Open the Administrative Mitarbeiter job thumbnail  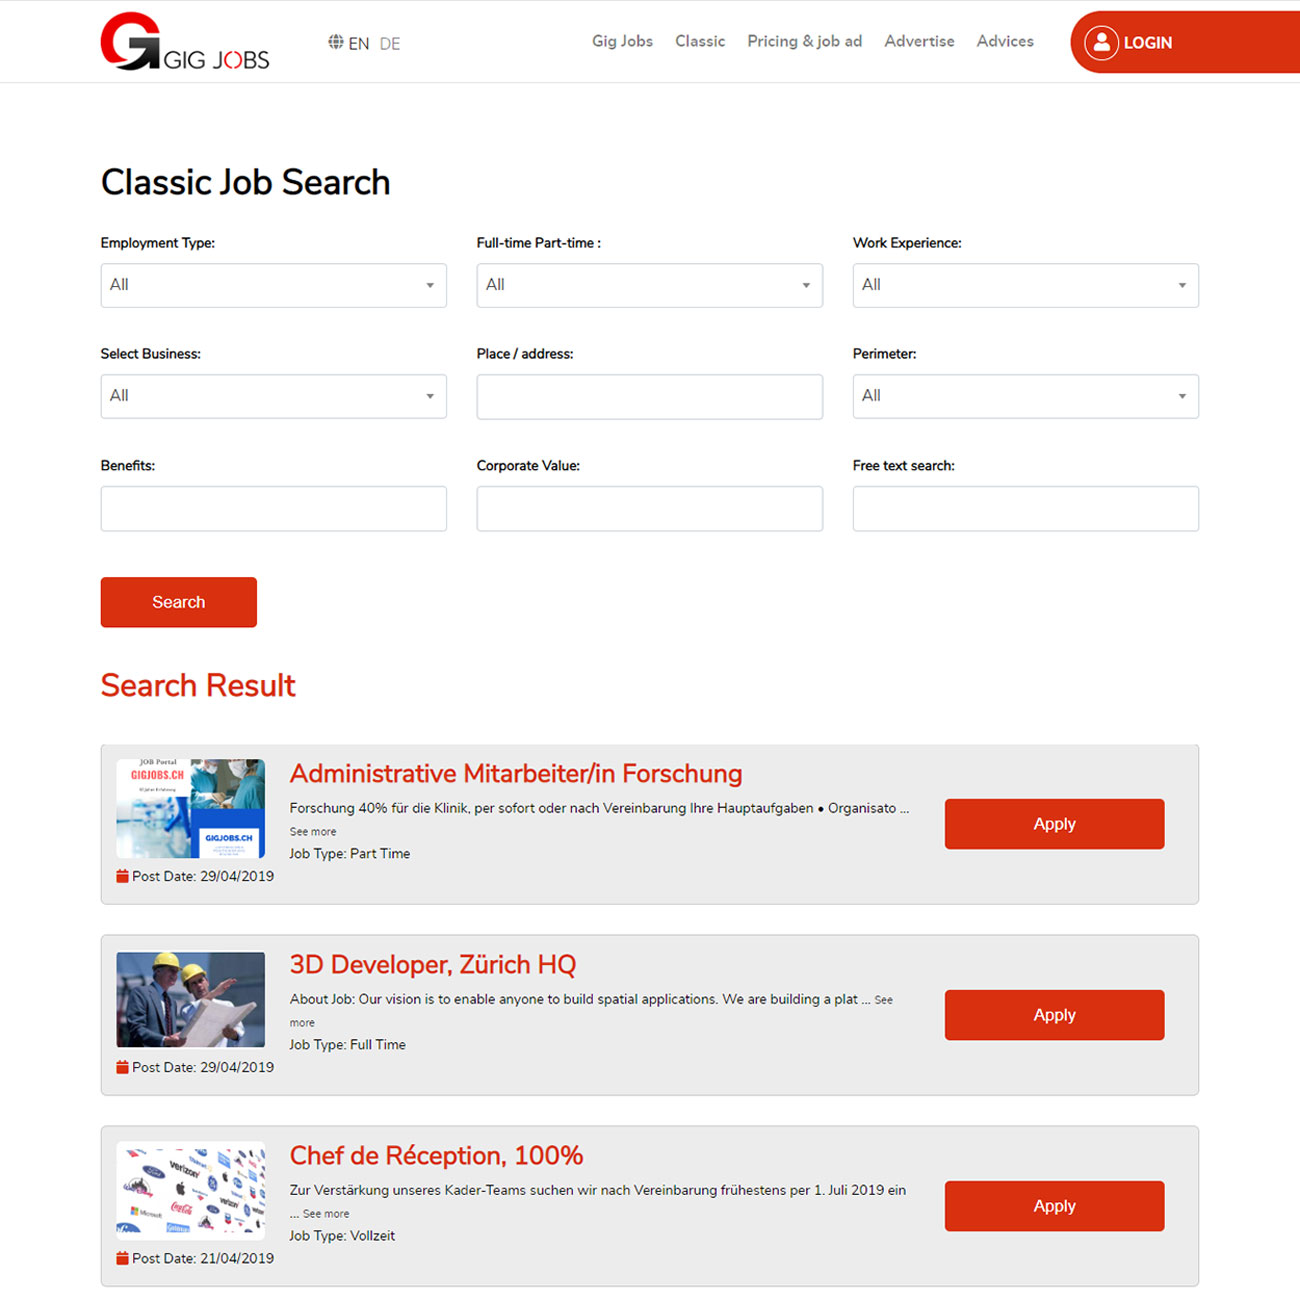(191, 808)
